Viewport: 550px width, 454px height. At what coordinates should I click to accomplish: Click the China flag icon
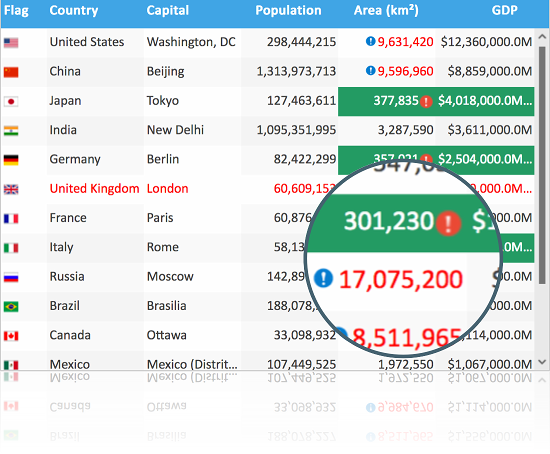[11, 72]
